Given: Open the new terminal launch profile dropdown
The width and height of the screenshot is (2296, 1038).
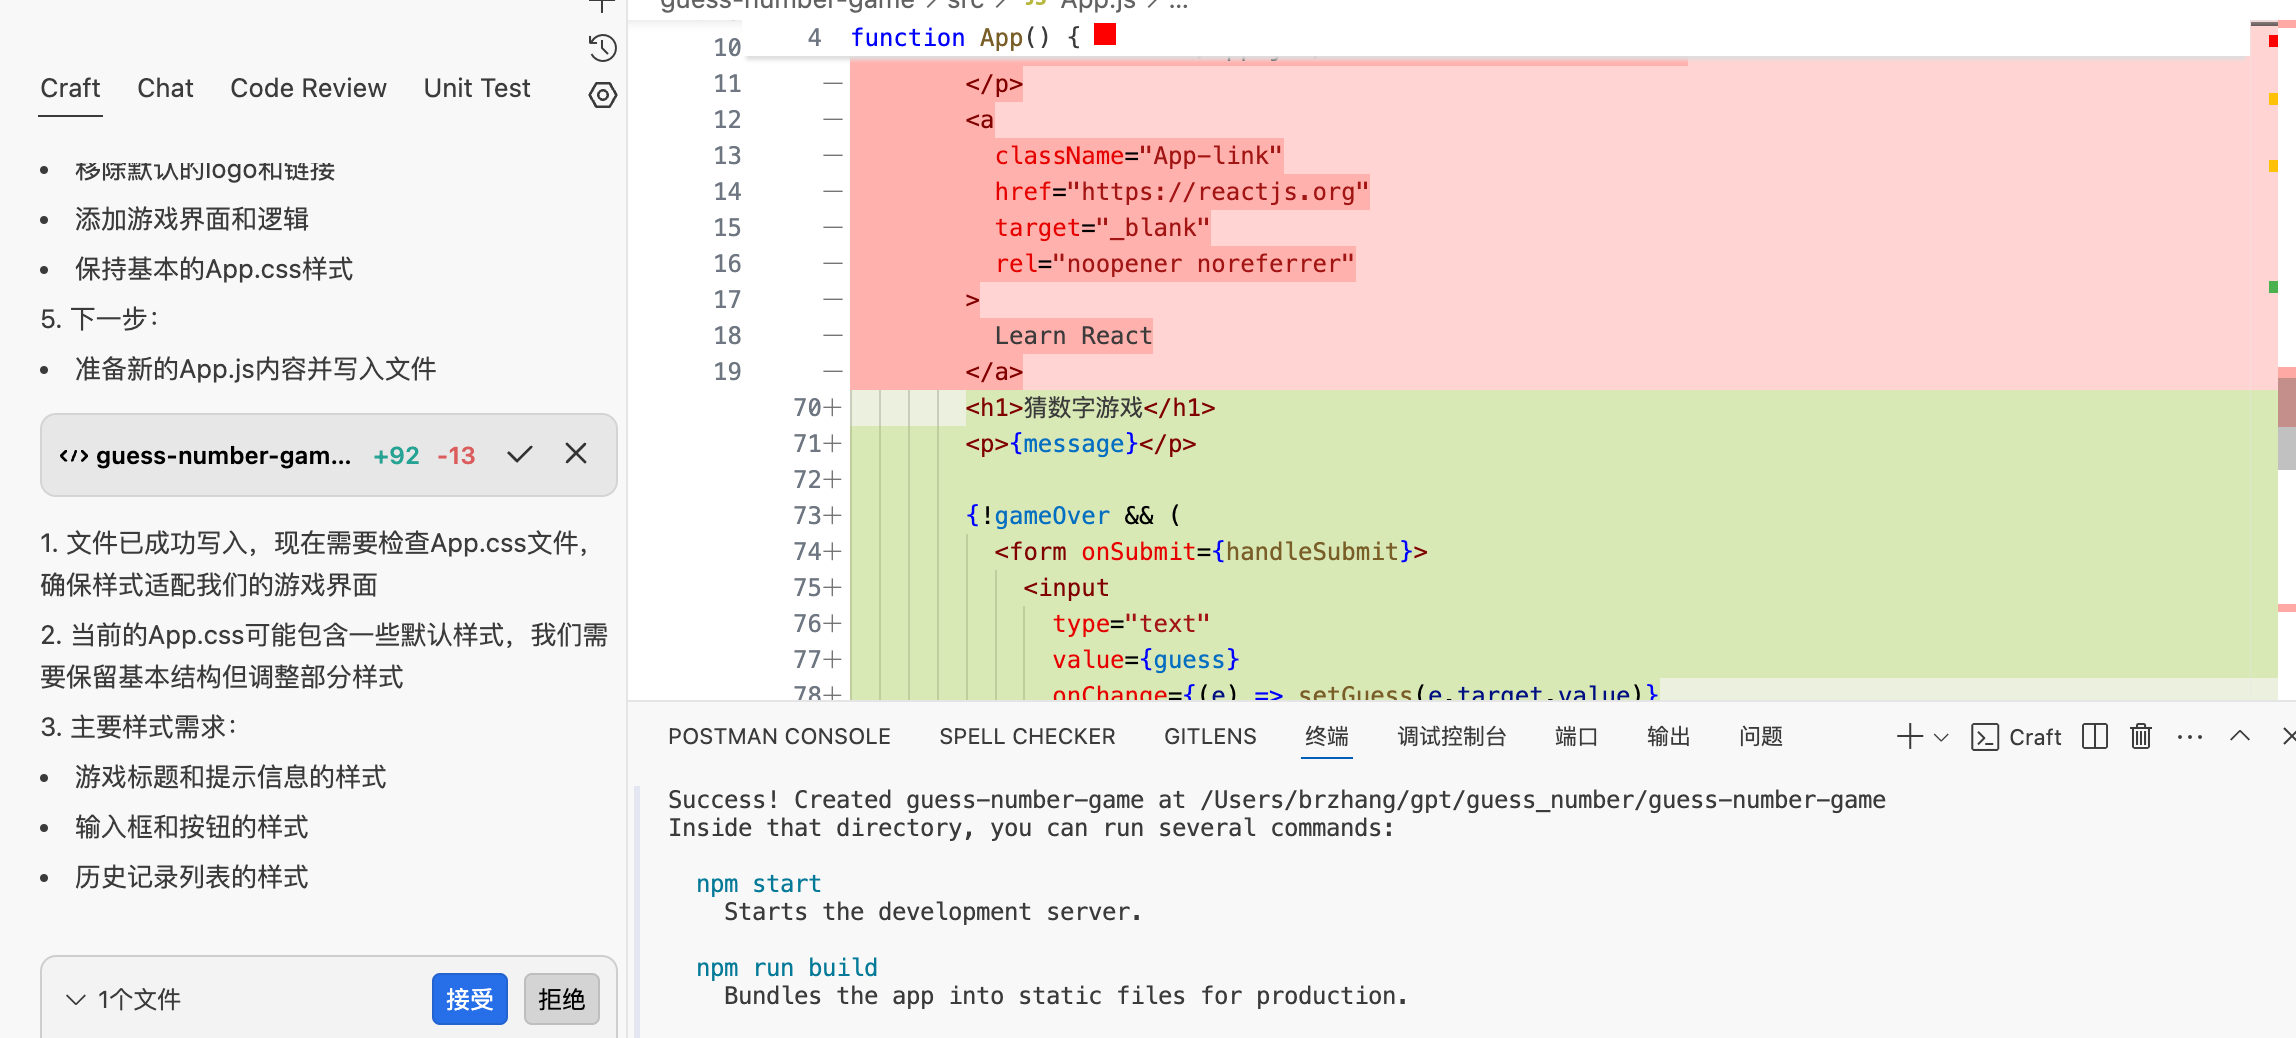Looking at the screenshot, I should [1941, 738].
